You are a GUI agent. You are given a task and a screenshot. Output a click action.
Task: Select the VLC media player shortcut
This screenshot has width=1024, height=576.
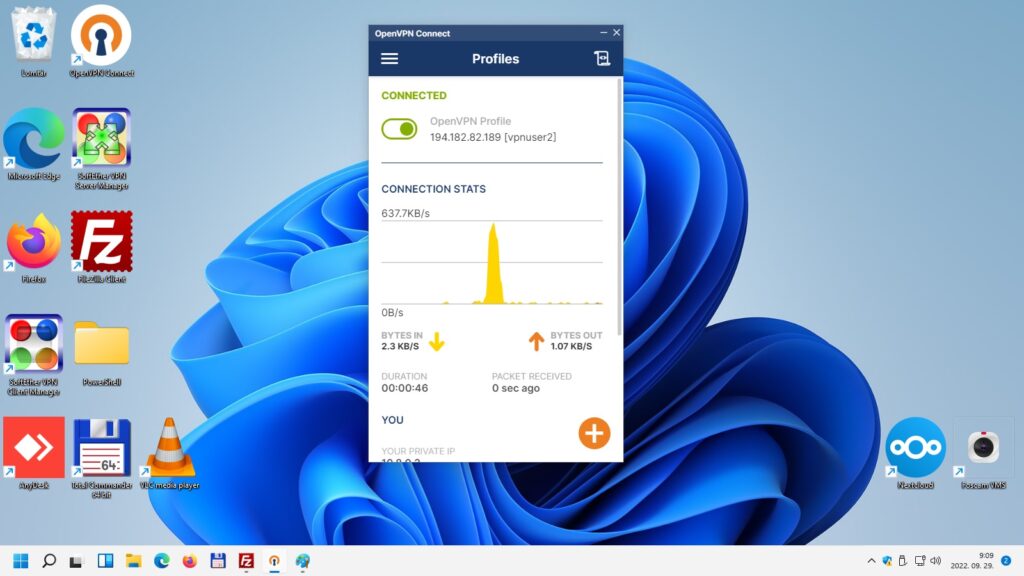coord(169,453)
